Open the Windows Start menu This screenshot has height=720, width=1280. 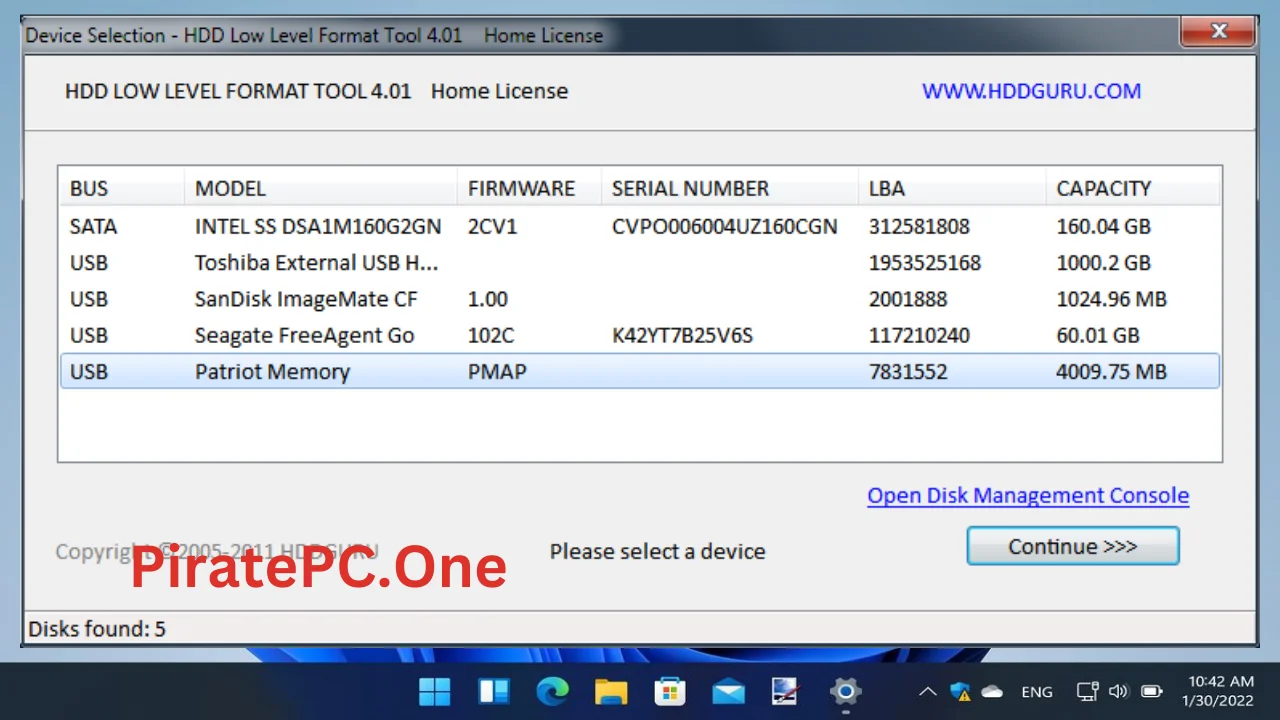pos(435,691)
